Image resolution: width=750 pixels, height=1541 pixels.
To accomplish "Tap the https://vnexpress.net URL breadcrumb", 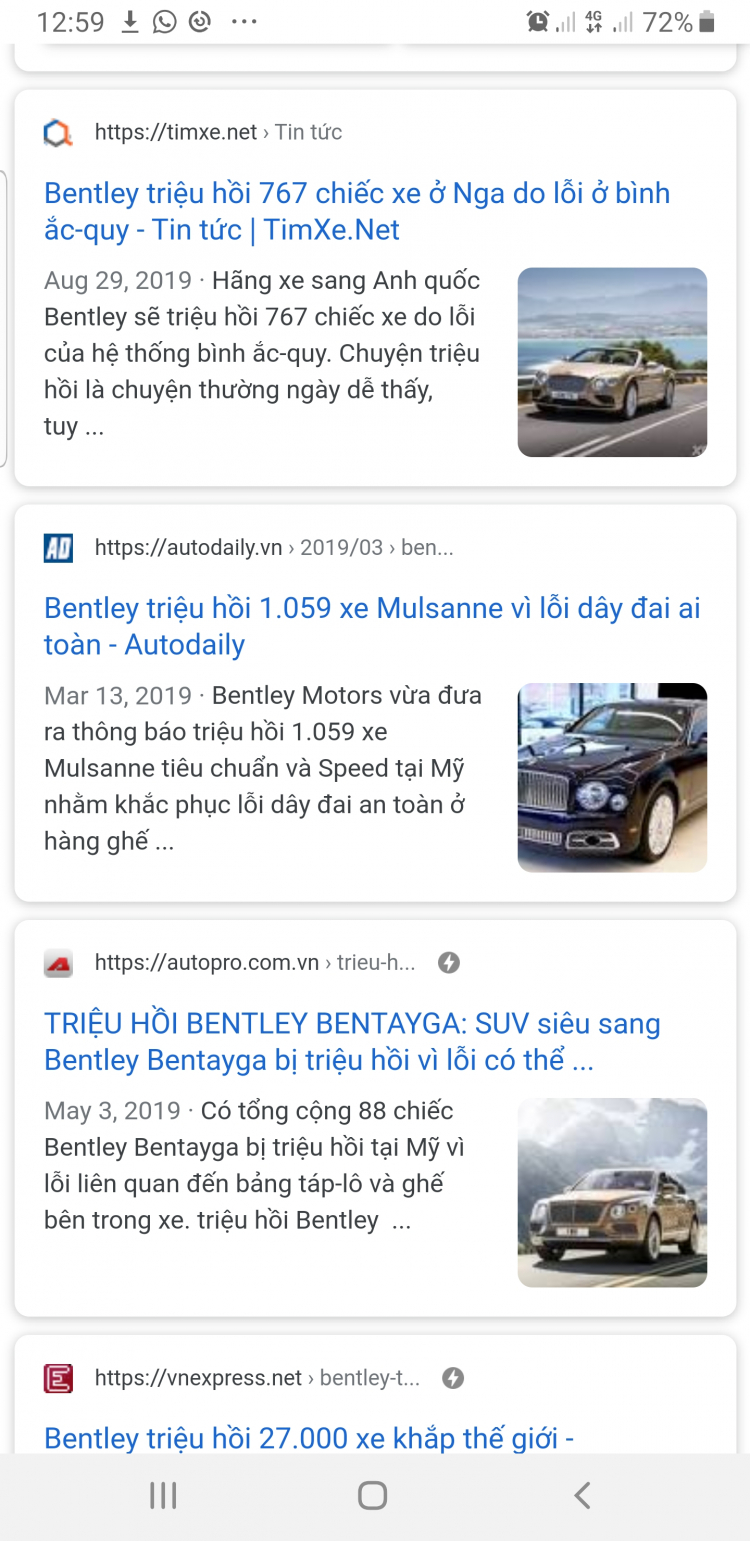I will 257,1378.
